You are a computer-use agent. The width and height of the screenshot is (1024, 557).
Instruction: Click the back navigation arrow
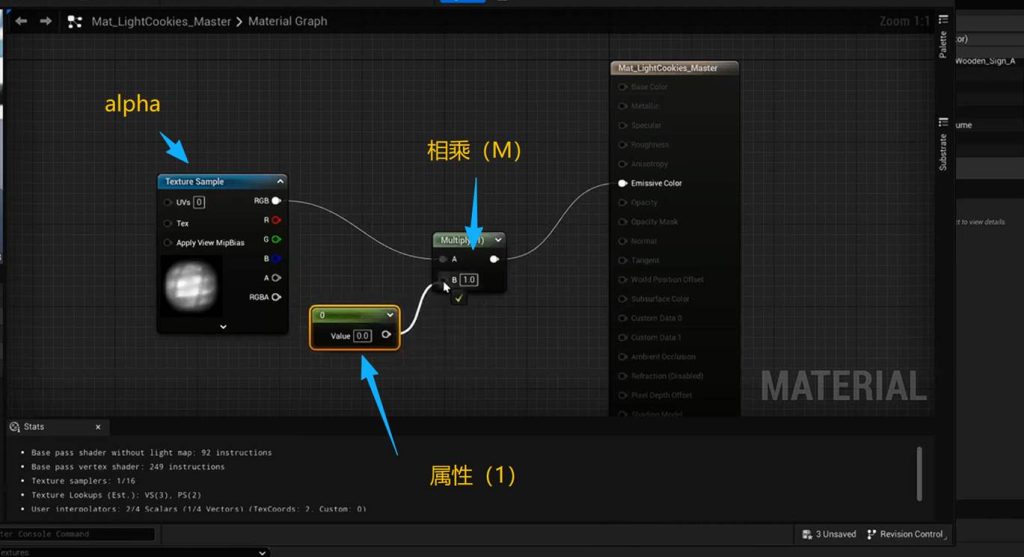point(21,21)
